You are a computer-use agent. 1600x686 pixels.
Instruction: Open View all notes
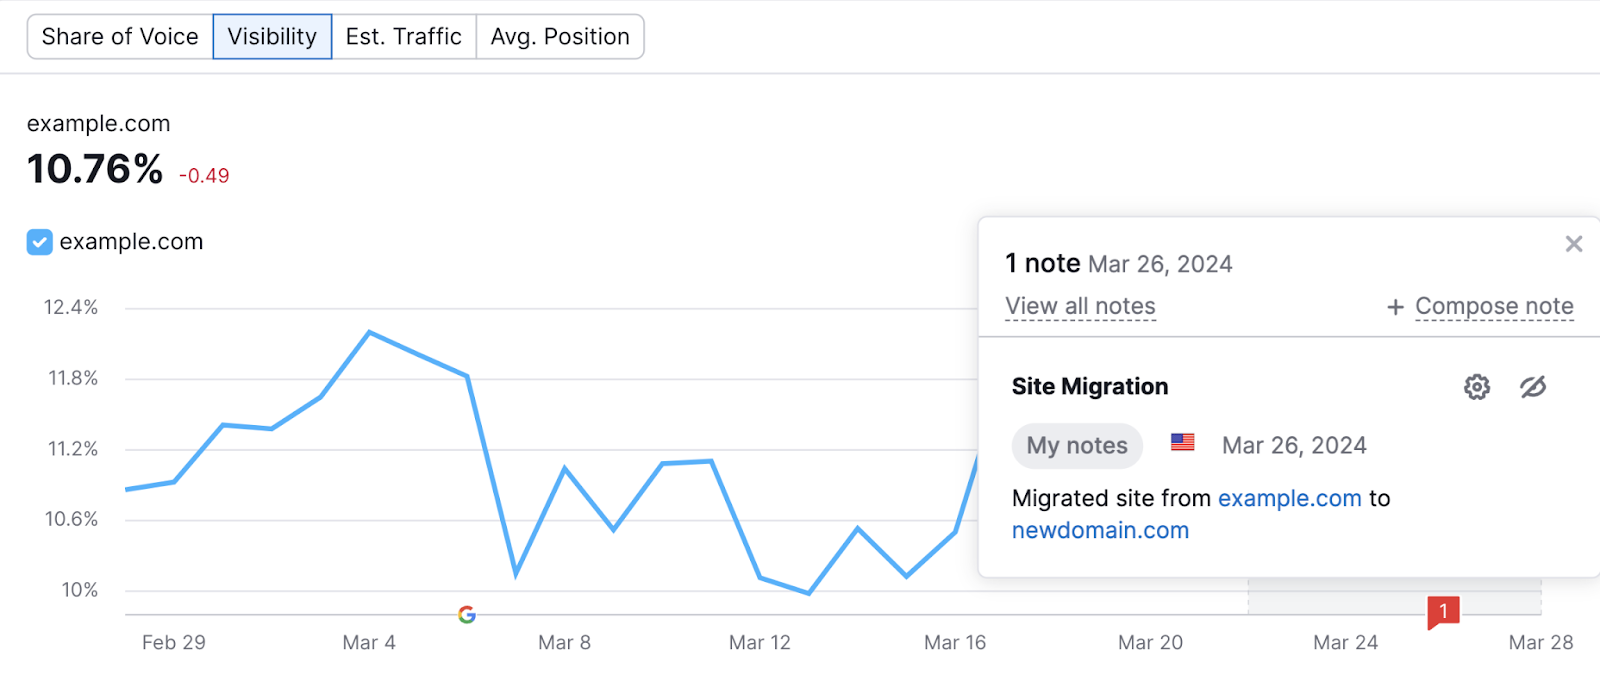click(x=1079, y=306)
